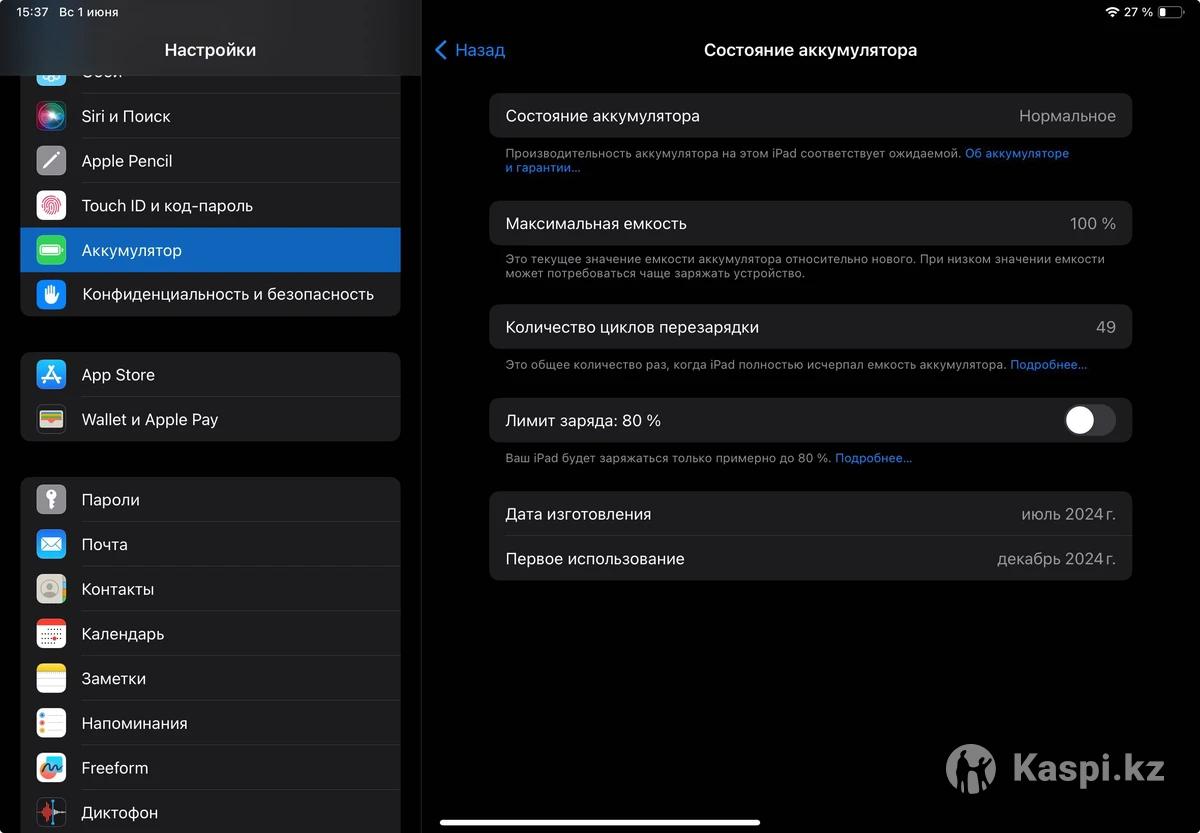This screenshot has width=1200, height=833.
Task: Open Напоминания settings row
Action: 210,723
